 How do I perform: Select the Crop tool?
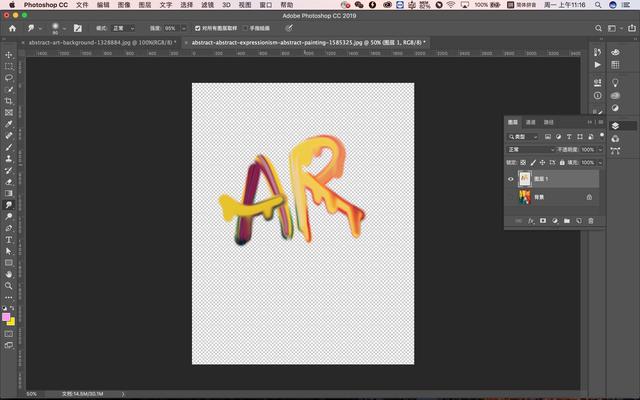point(9,100)
